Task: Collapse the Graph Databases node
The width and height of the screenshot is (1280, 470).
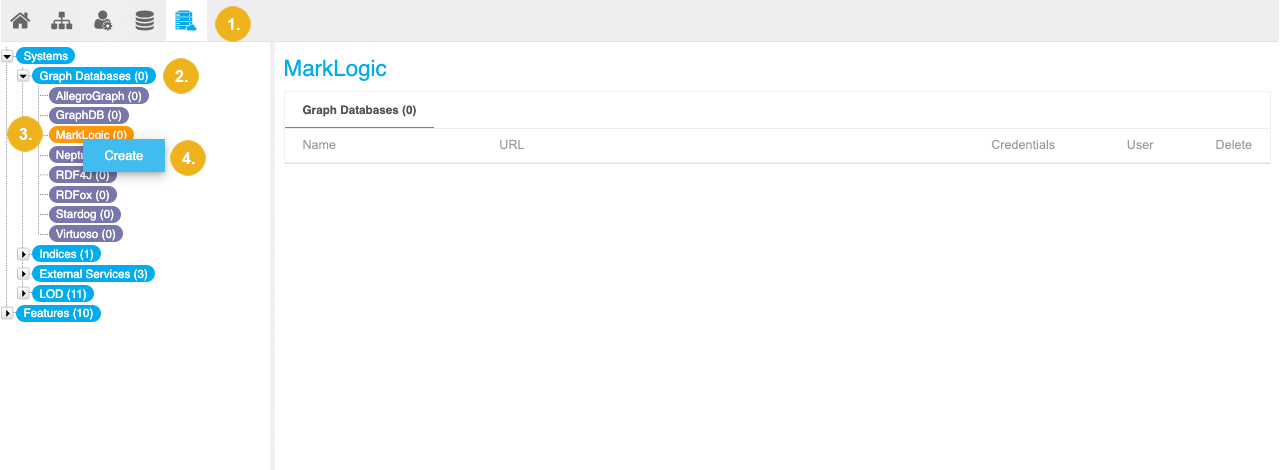Action: click(x=23, y=76)
